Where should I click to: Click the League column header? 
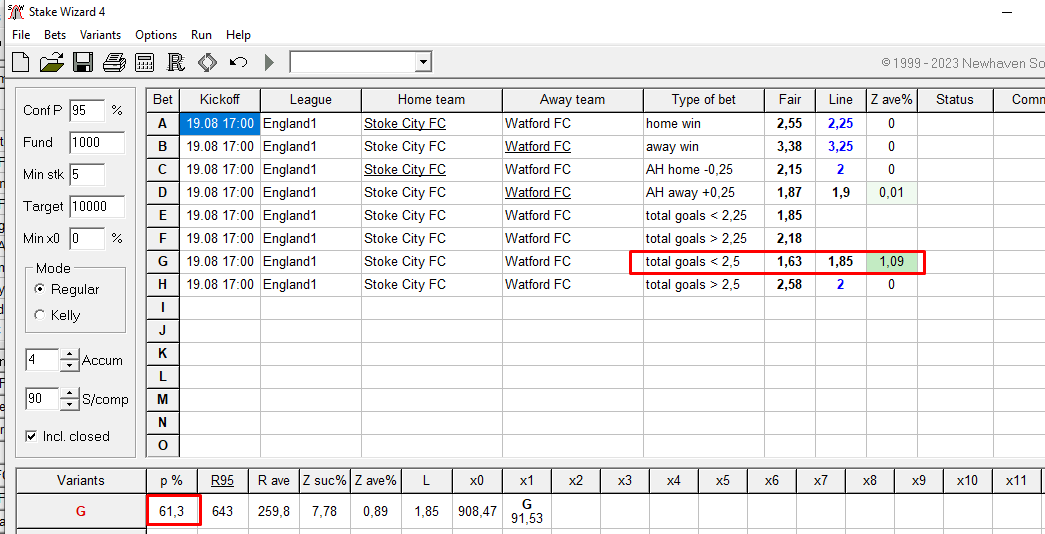coord(311,100)
